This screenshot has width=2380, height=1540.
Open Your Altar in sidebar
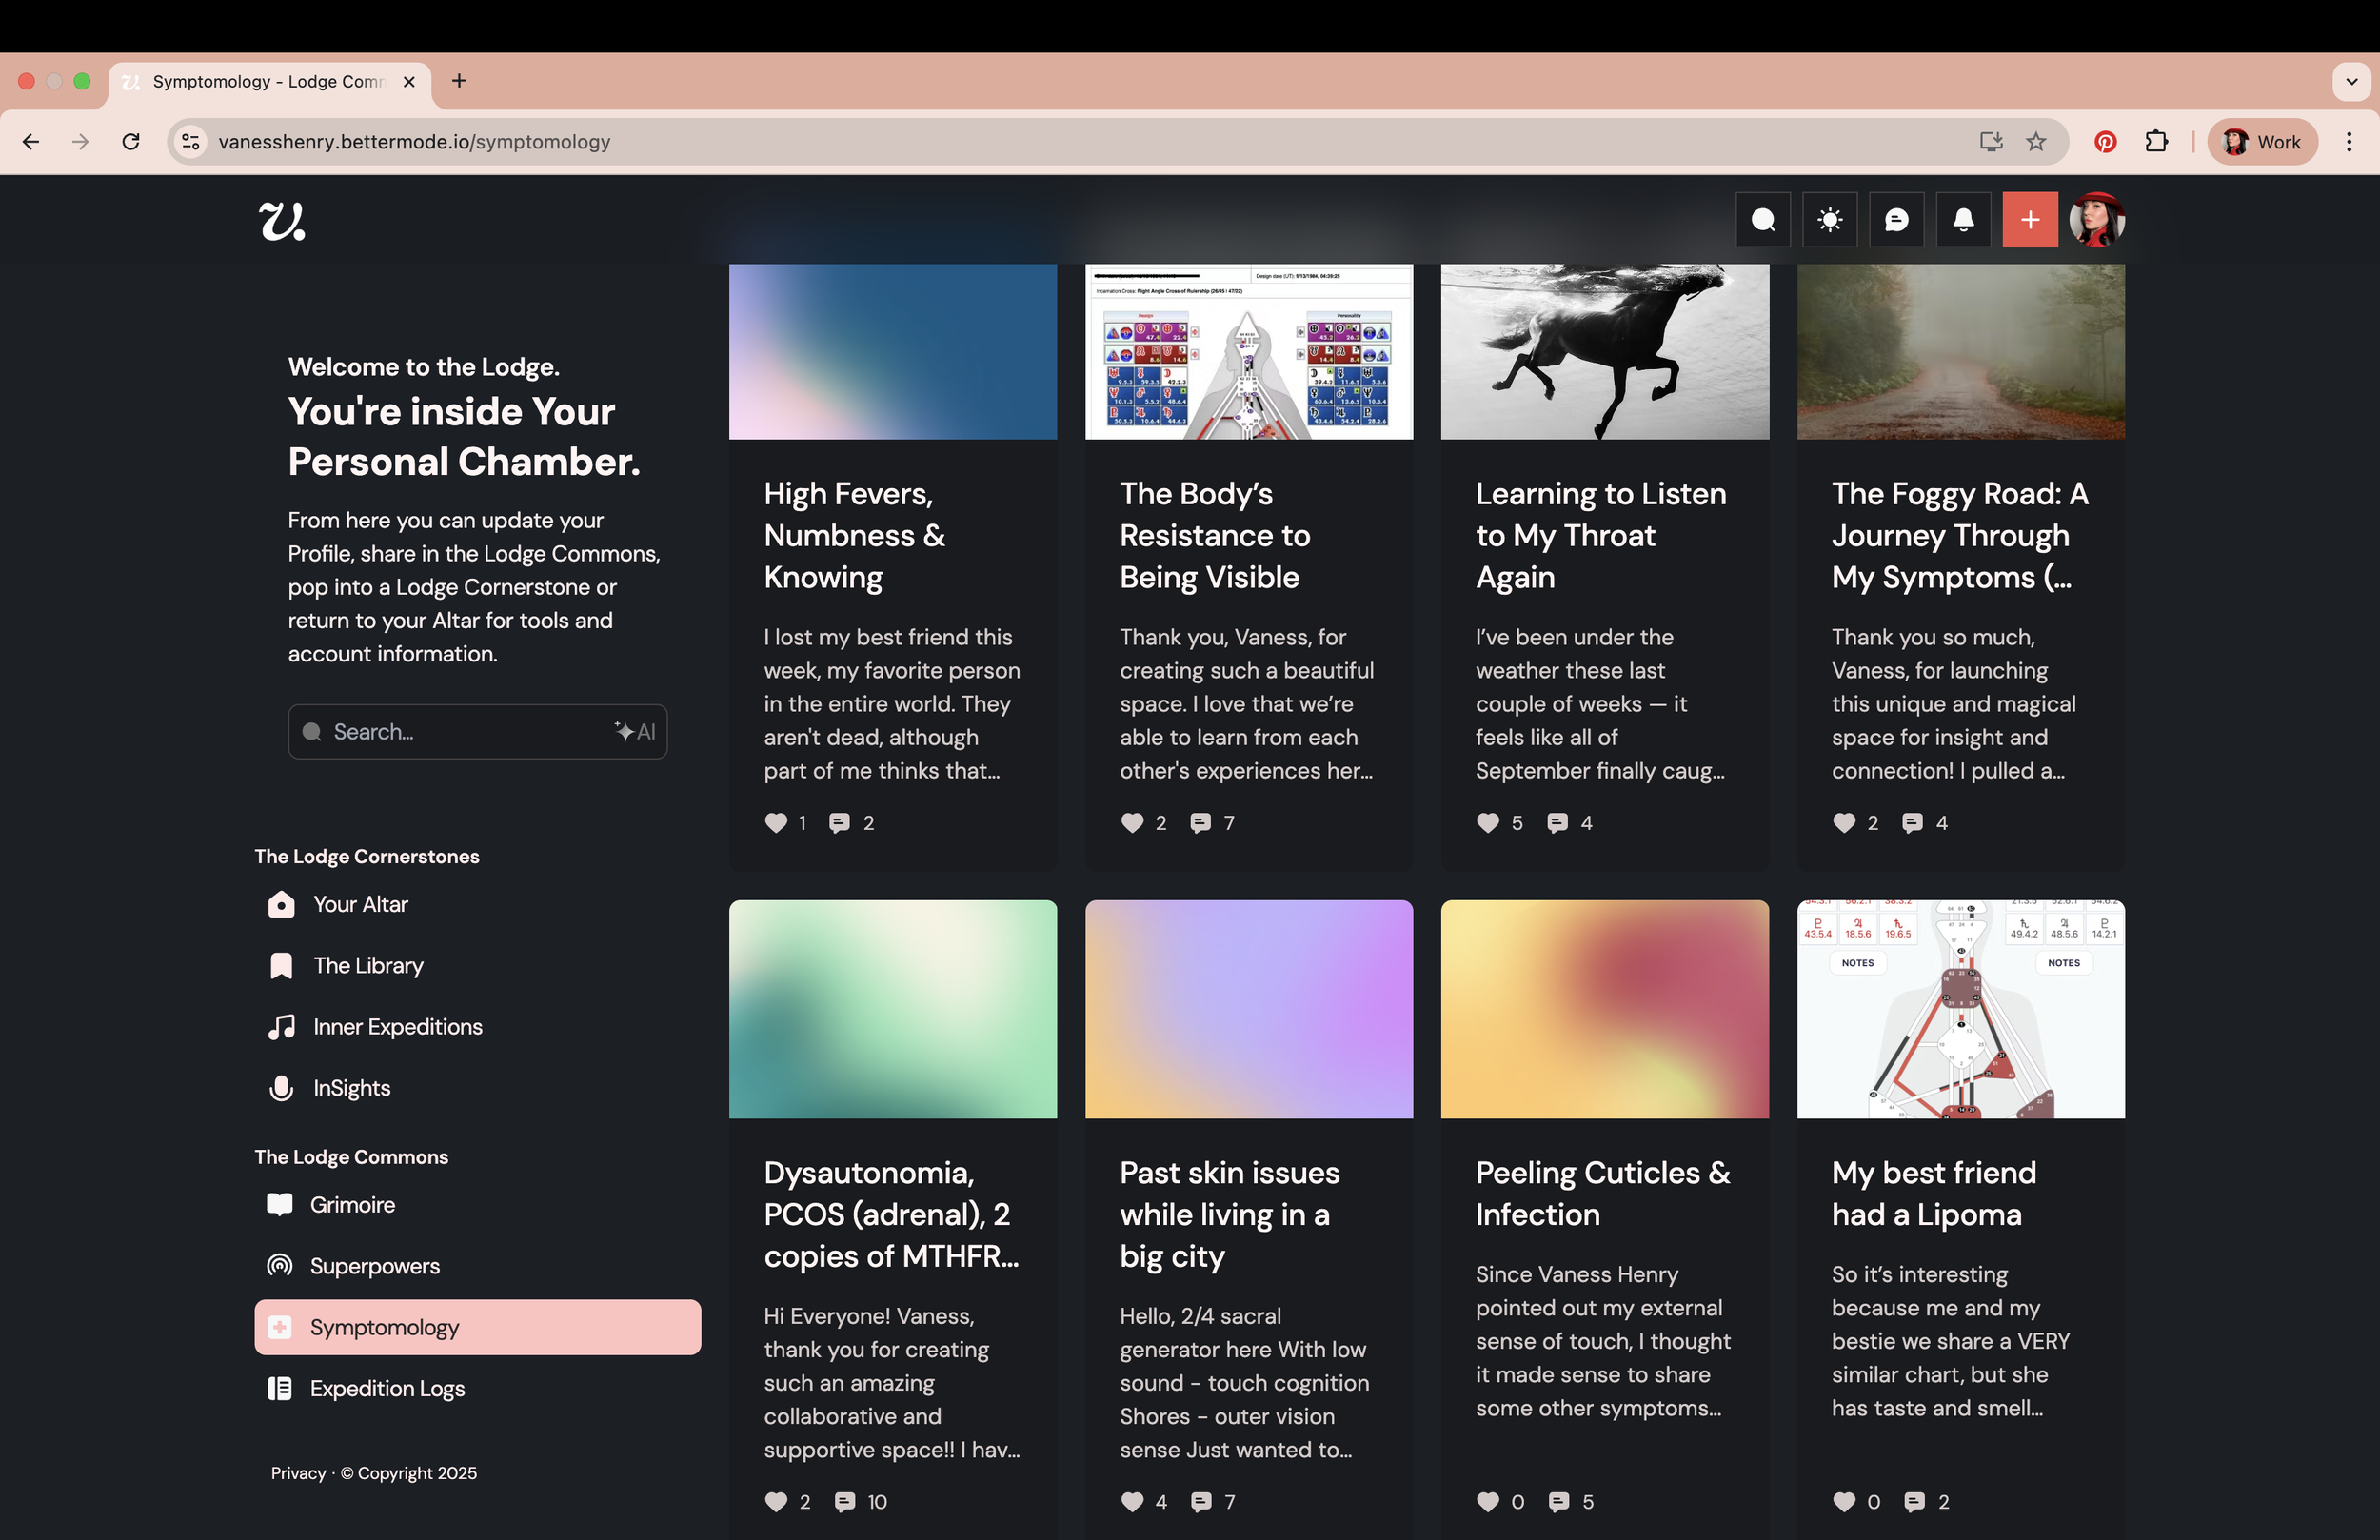coord(360,904)
